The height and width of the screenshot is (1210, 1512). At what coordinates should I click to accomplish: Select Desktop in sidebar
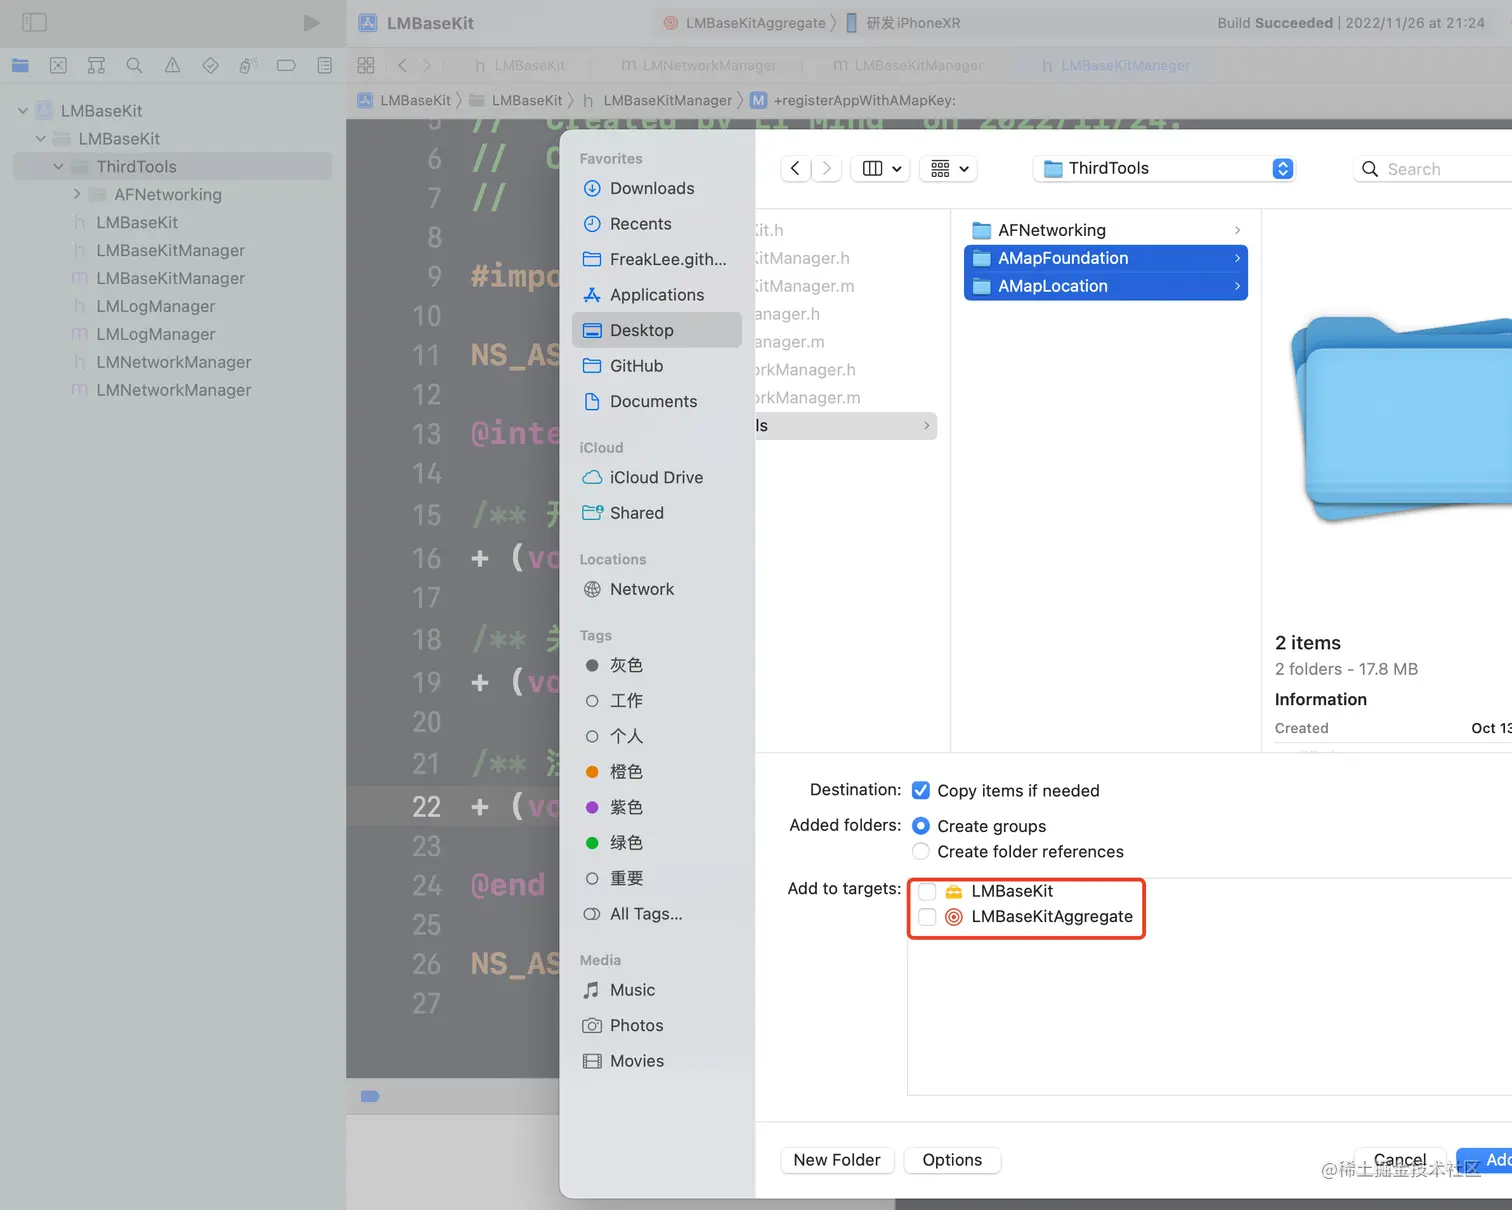coord(655,330)
